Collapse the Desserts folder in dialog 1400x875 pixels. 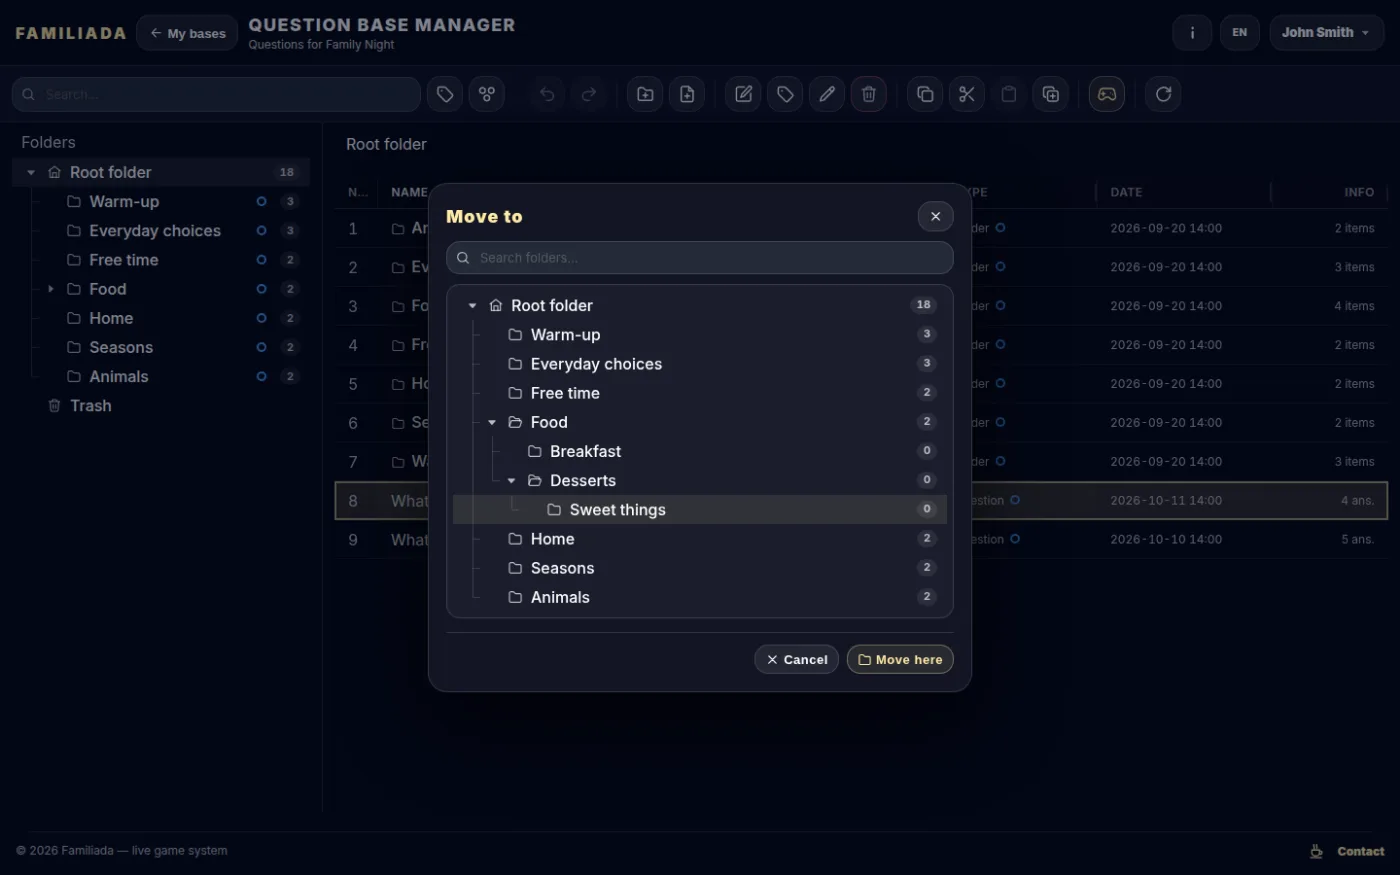click(512, 481)
